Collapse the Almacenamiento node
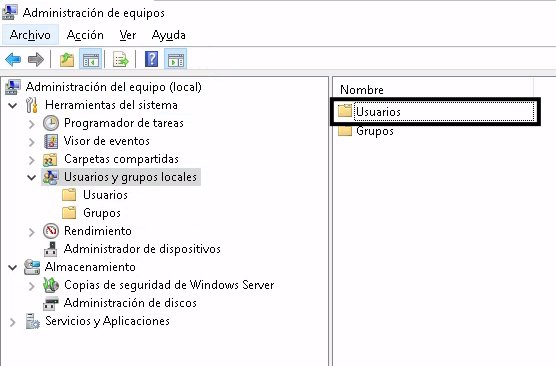 (x=13, y=267)
